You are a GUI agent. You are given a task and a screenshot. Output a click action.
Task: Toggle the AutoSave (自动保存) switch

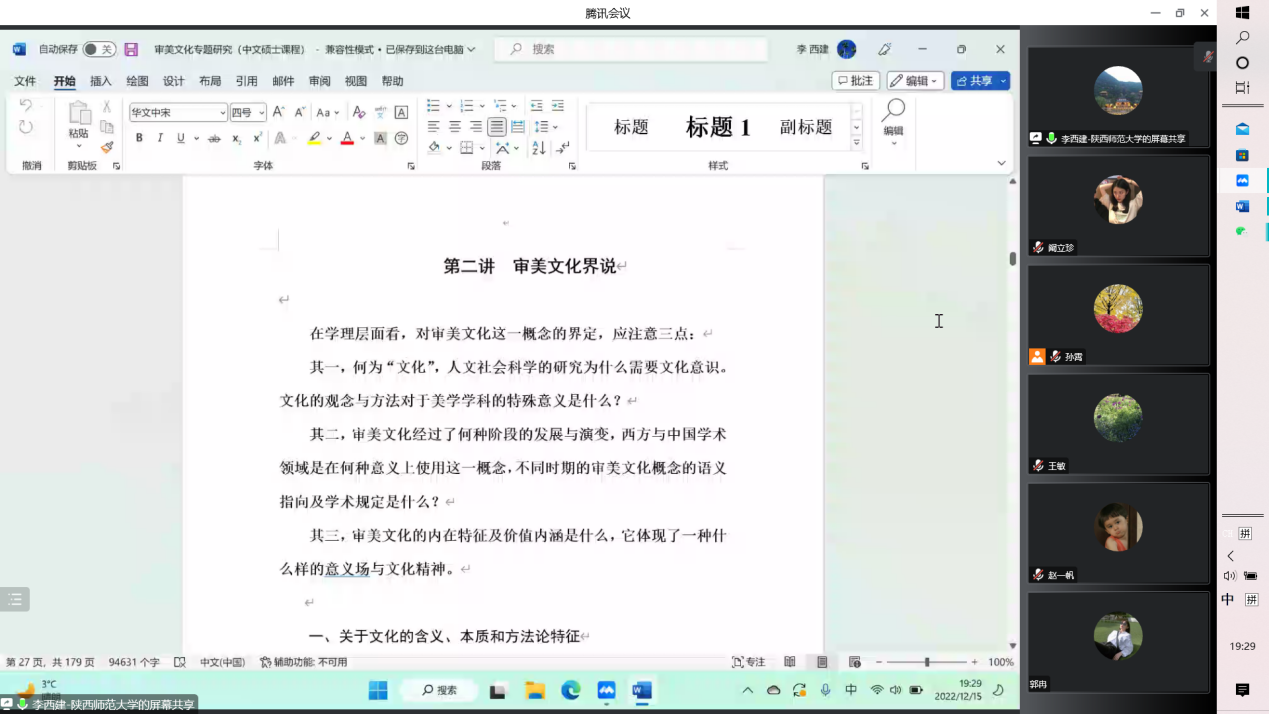pos(99,49)
